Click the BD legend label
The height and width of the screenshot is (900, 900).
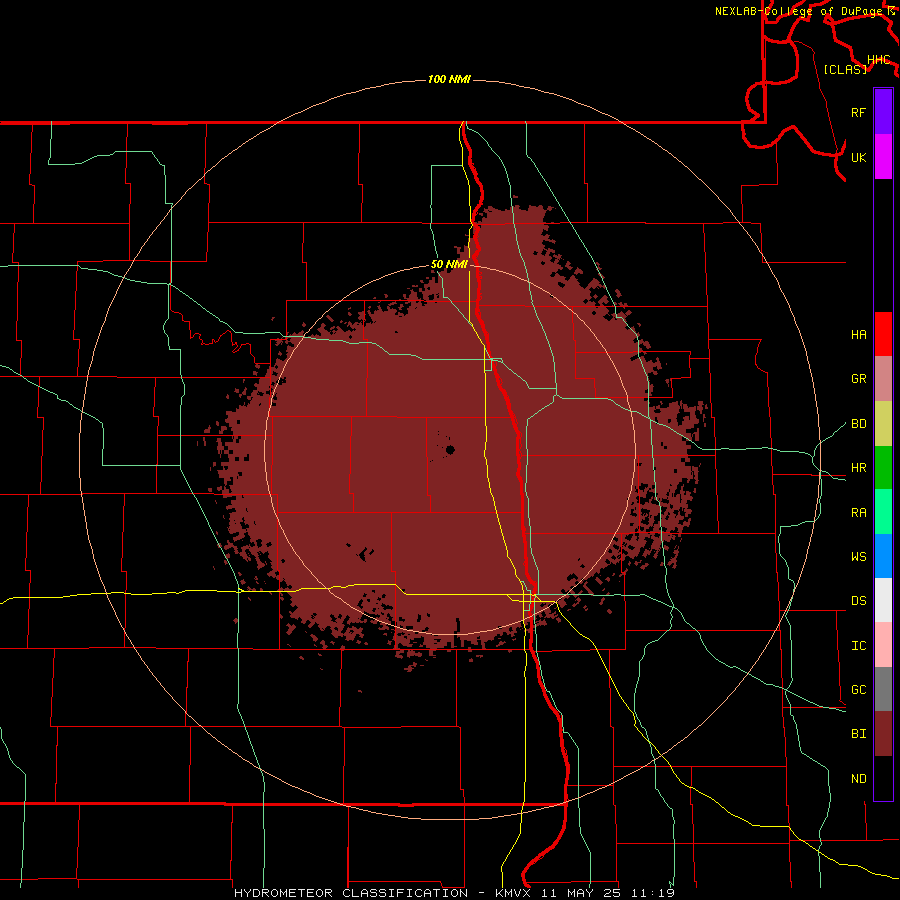[858, 424]
